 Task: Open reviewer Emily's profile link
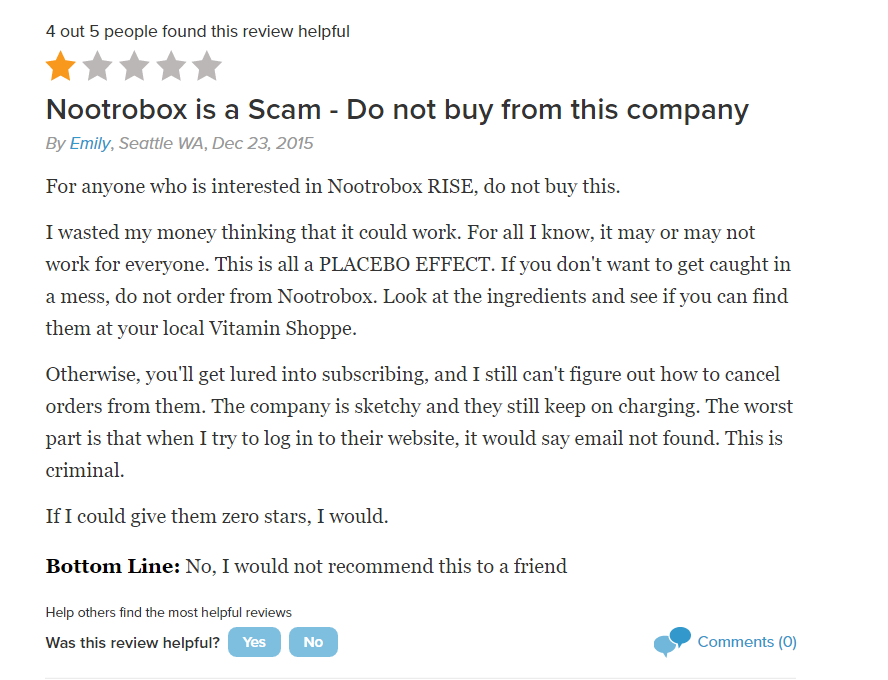point(90,143)
